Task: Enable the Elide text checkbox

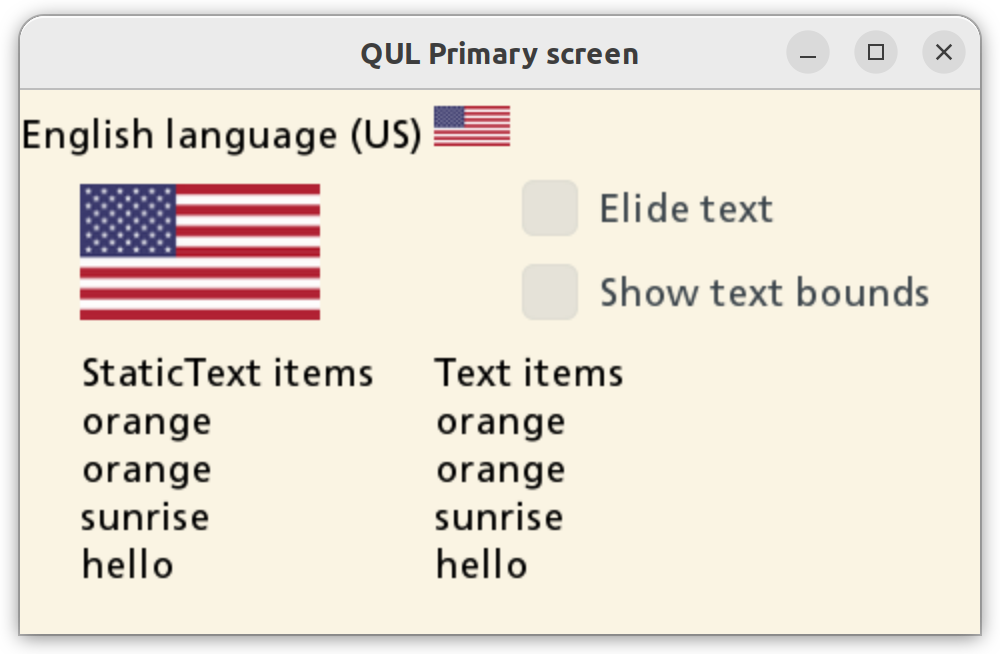Action: (550, 208)
